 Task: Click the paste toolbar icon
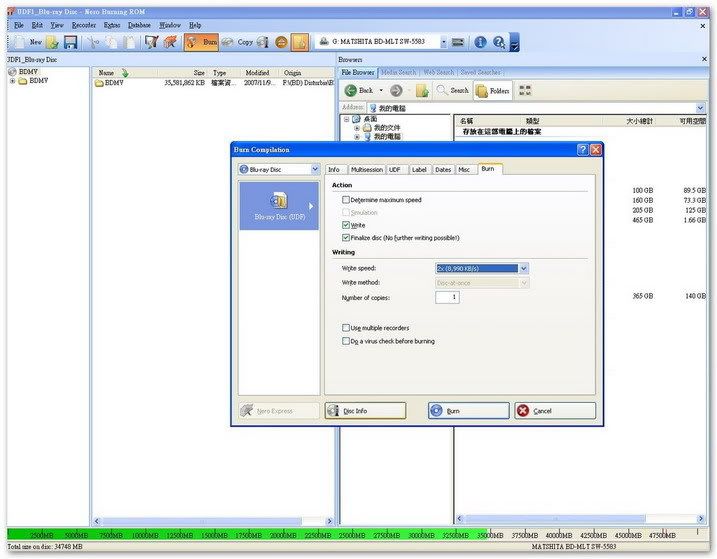tap(130, 42)
